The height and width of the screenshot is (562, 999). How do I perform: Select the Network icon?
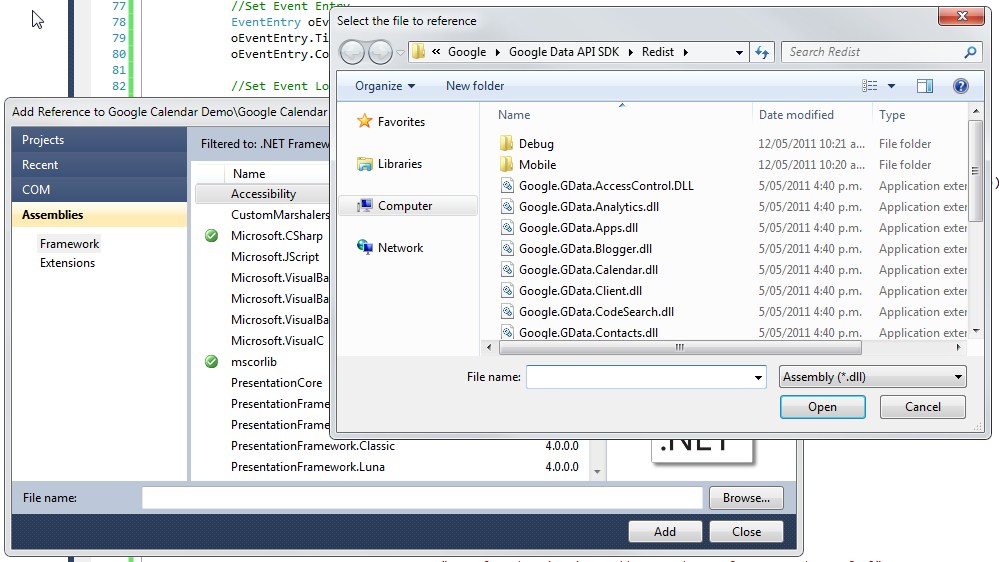click(364, 247)
